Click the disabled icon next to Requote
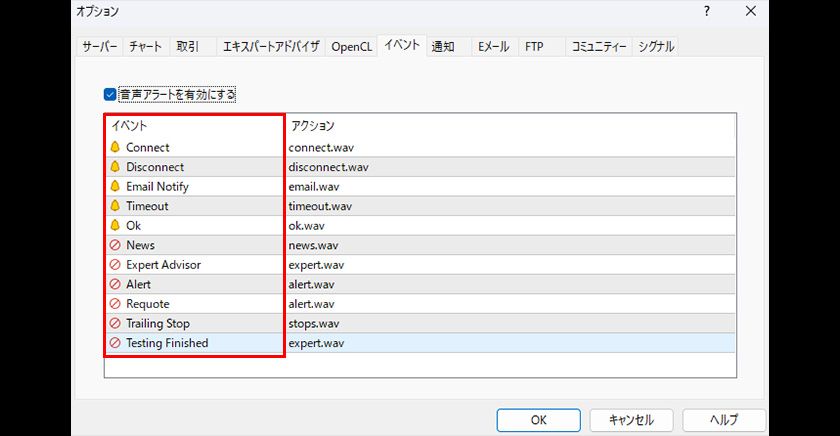This screenshot has height=436, width=840. pyautogui.click(x=115, y=304)
